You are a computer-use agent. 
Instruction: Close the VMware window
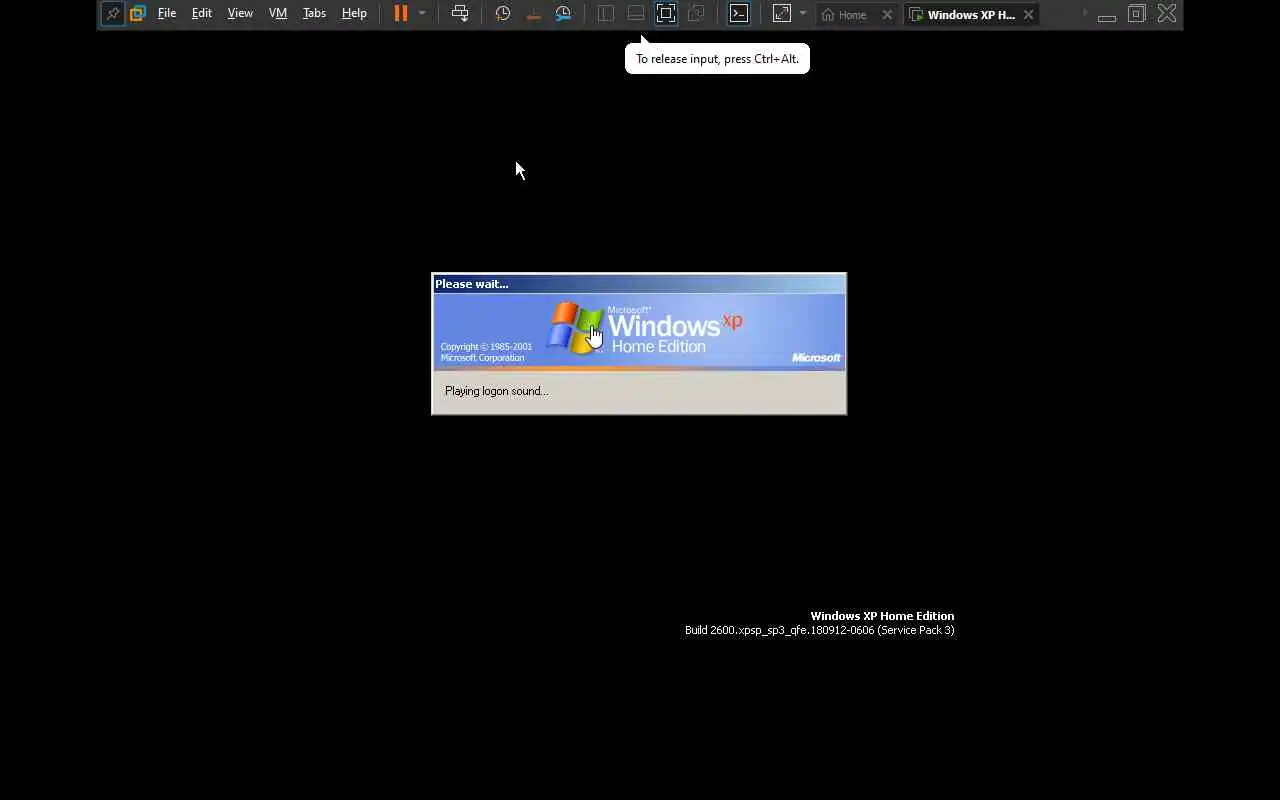(1167, 14)
